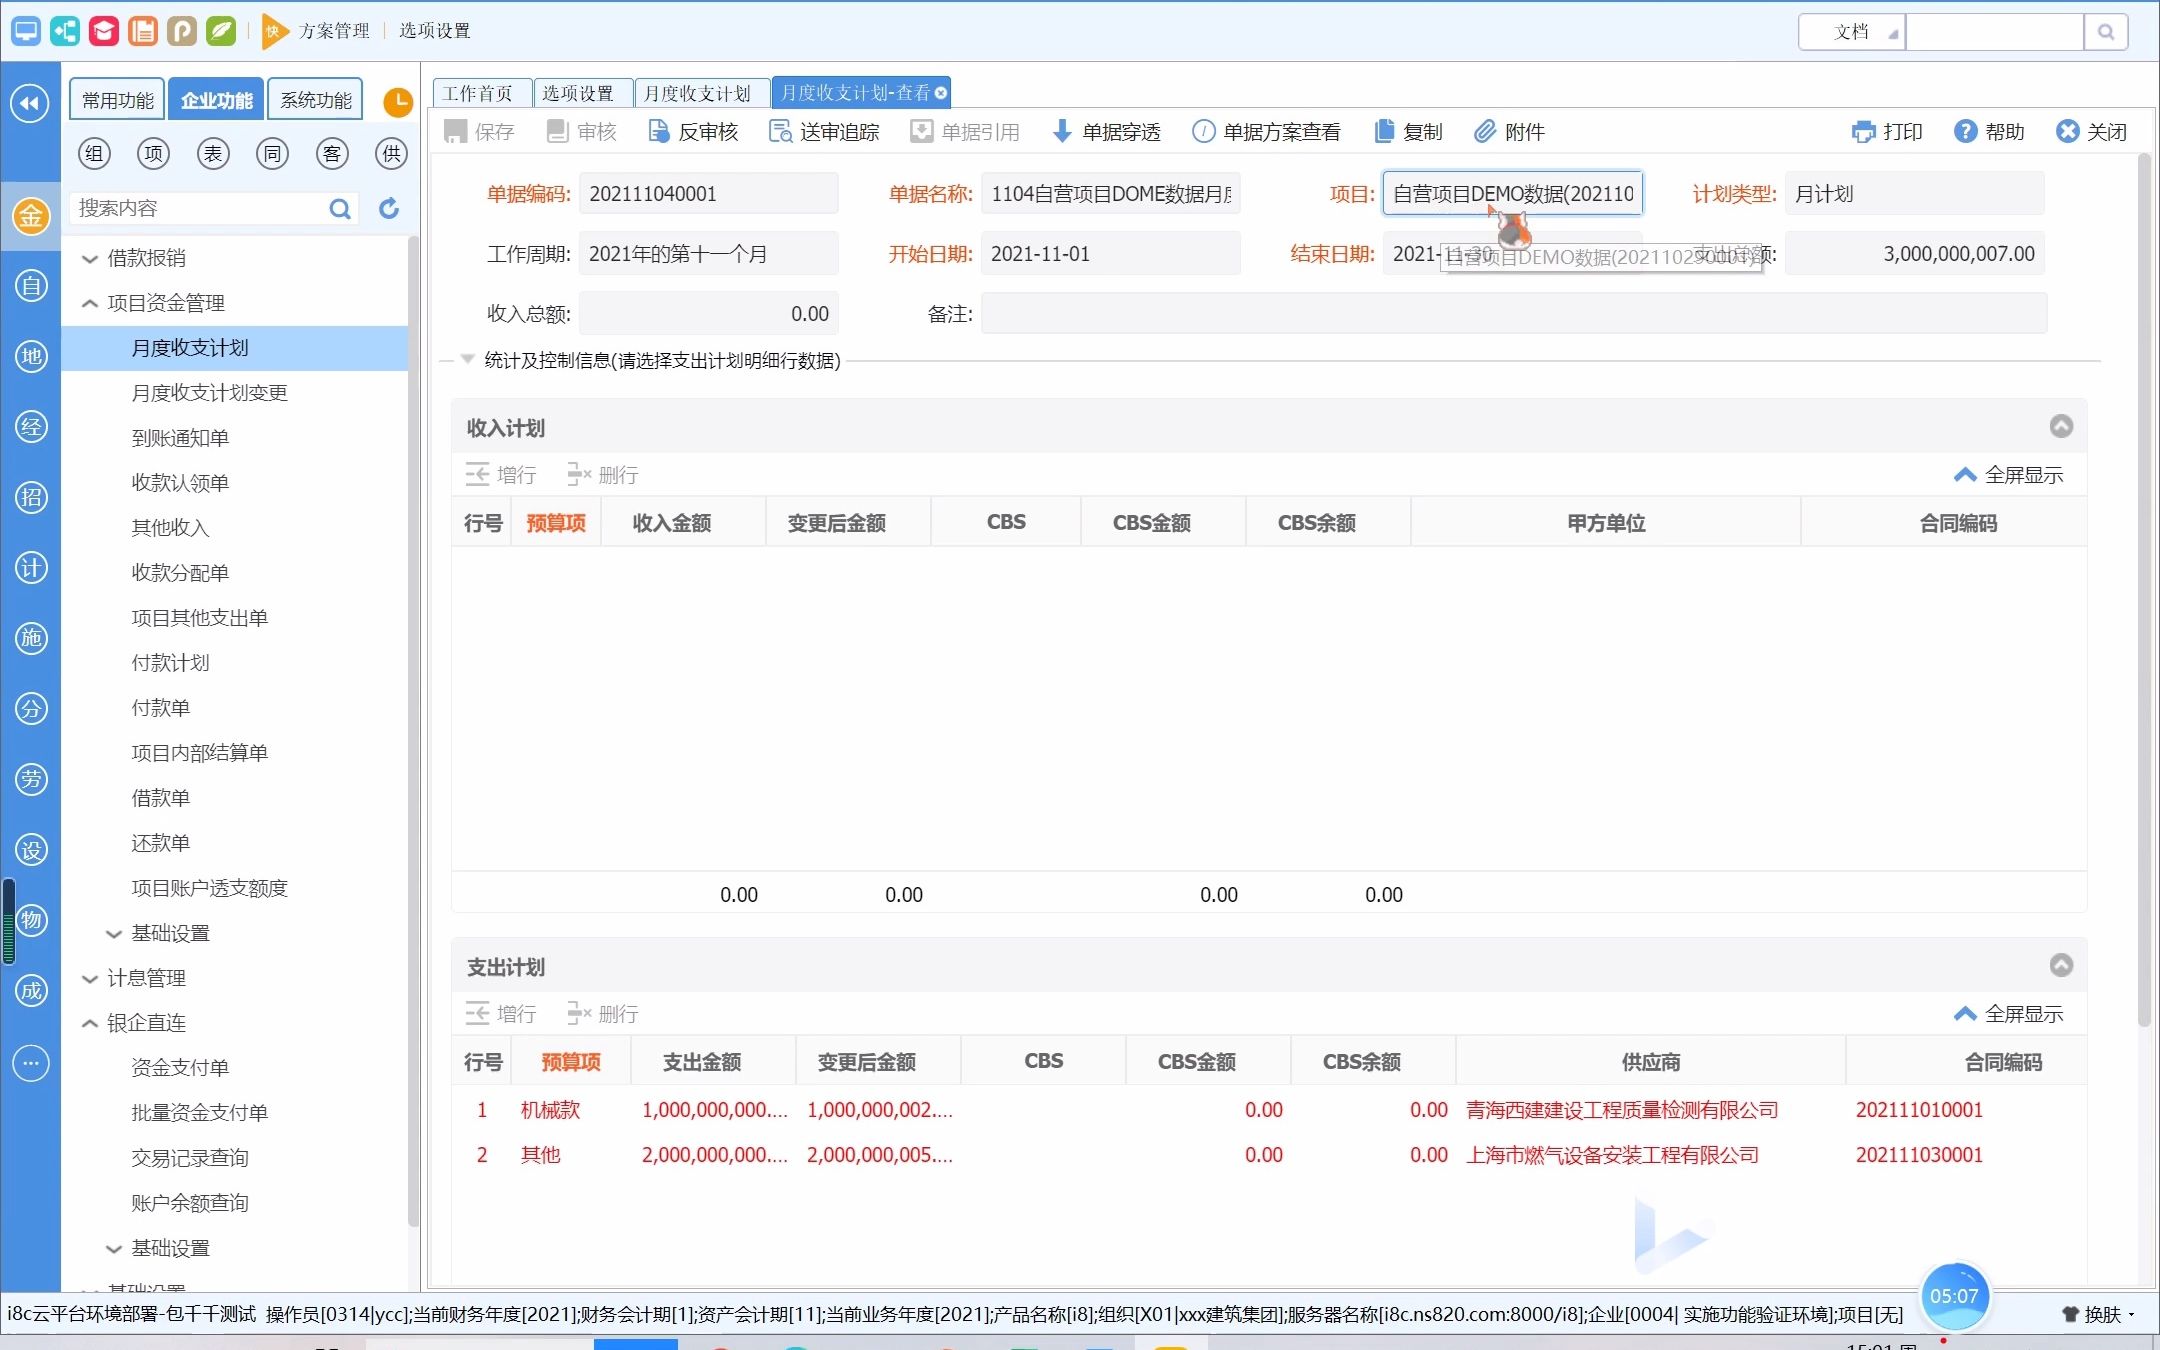Collapse the 收入计划 panel with its arrow toggle
2160x1350 pixels.
[x=2061, y=426]
